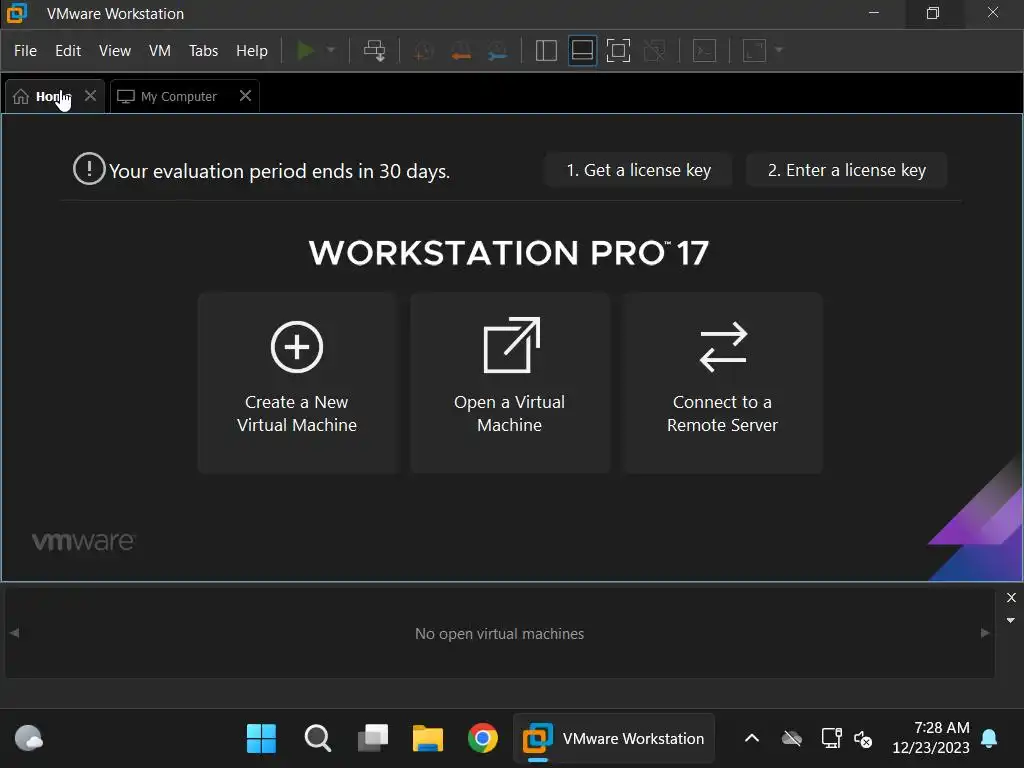Open the VM menu

click(160, 50)
